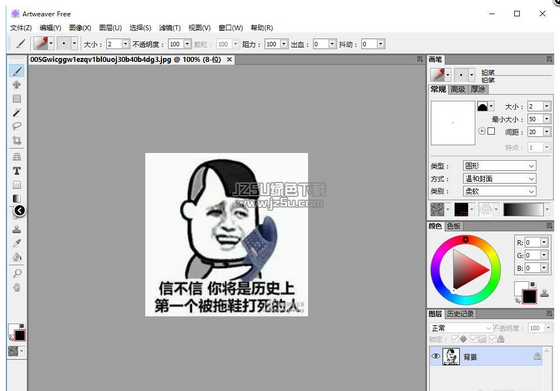560x391 pixels.
Task: Open Color panel options menu icon
Action: [549, 226]
